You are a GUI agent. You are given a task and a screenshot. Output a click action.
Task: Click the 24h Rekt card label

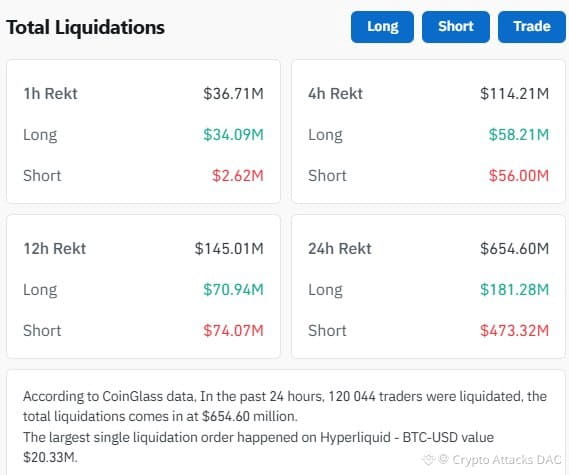pyautogui.click(x=340, y=249)
